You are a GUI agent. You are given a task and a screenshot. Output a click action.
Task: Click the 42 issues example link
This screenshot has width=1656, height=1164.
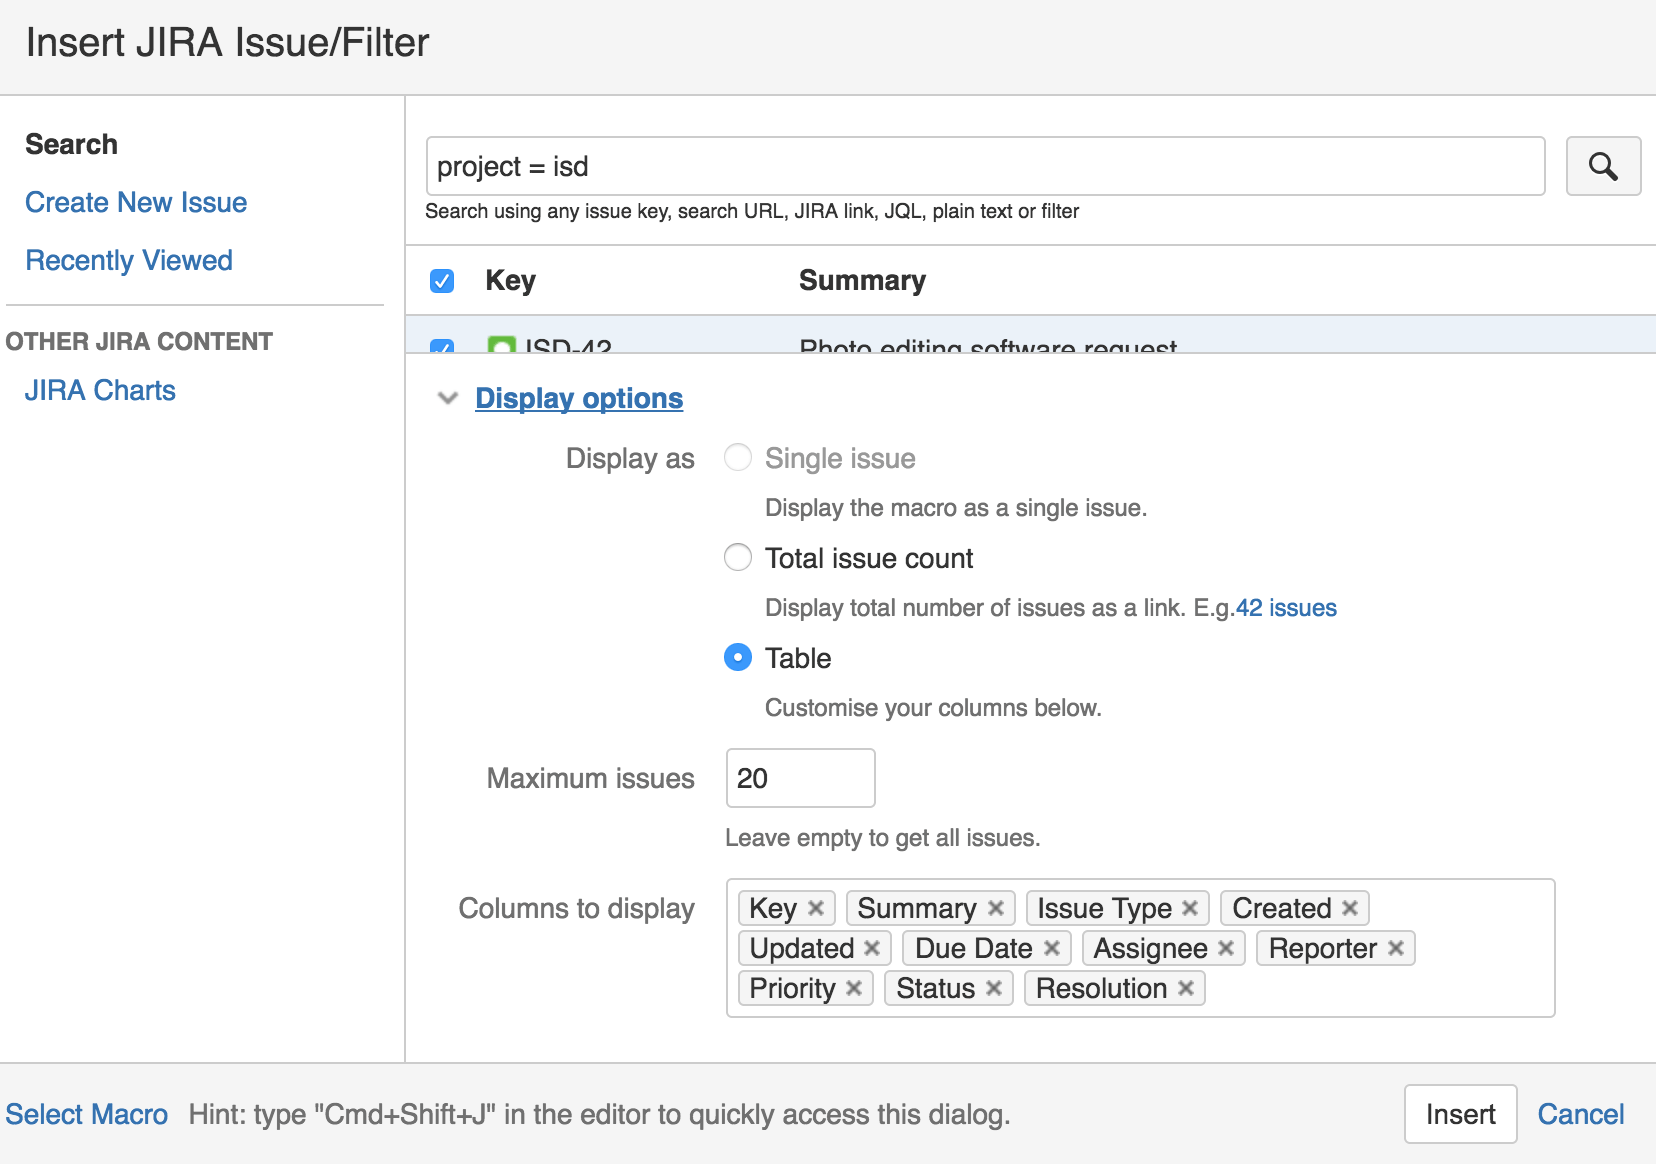pos(1286,607)
